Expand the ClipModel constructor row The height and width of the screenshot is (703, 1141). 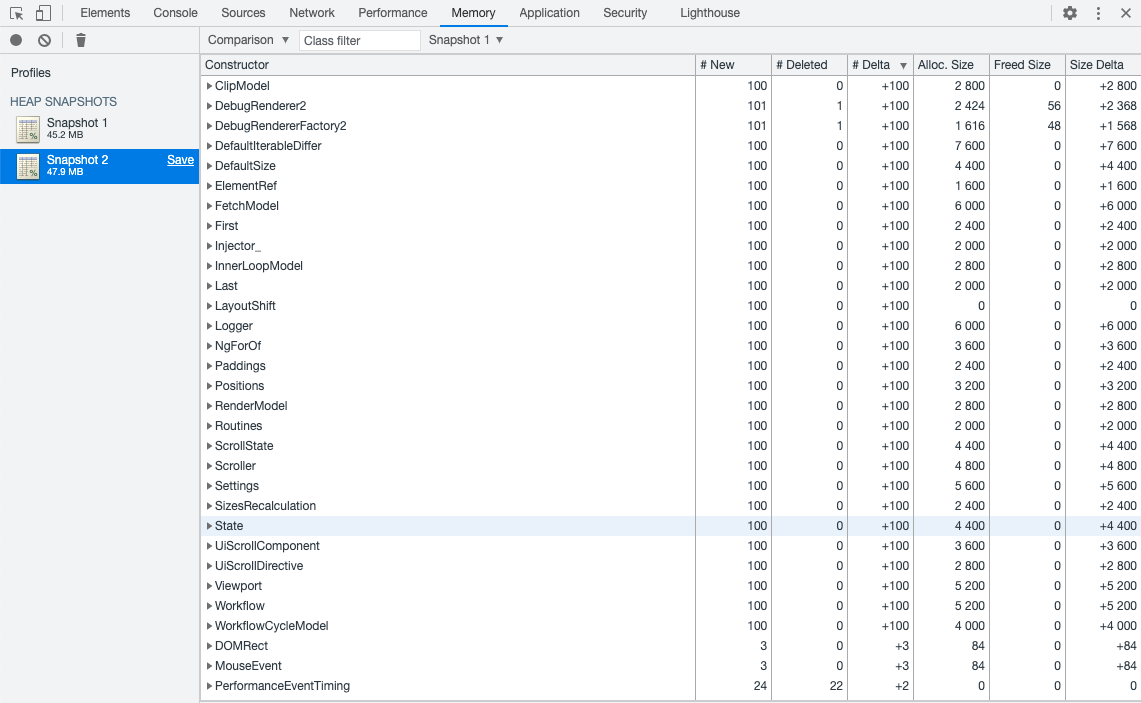[210, 86]
